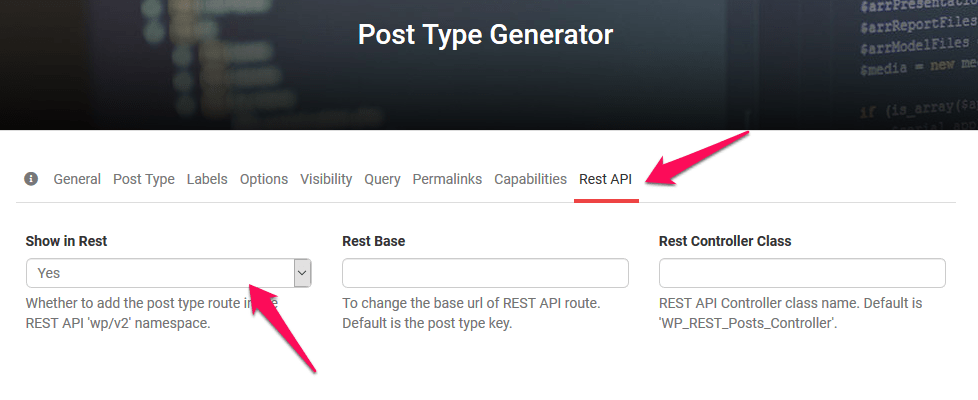The image size is (978, 400).
Task: Select the Rest API tab
Action: tap(606, 179)
